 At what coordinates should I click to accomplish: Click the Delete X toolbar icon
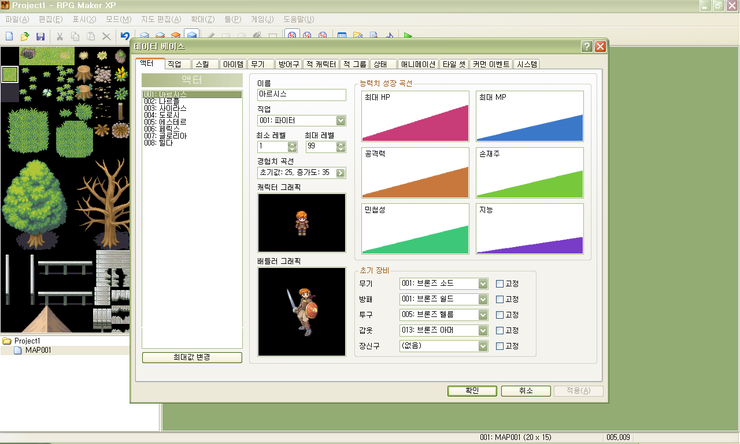click(x=107, y=36)
